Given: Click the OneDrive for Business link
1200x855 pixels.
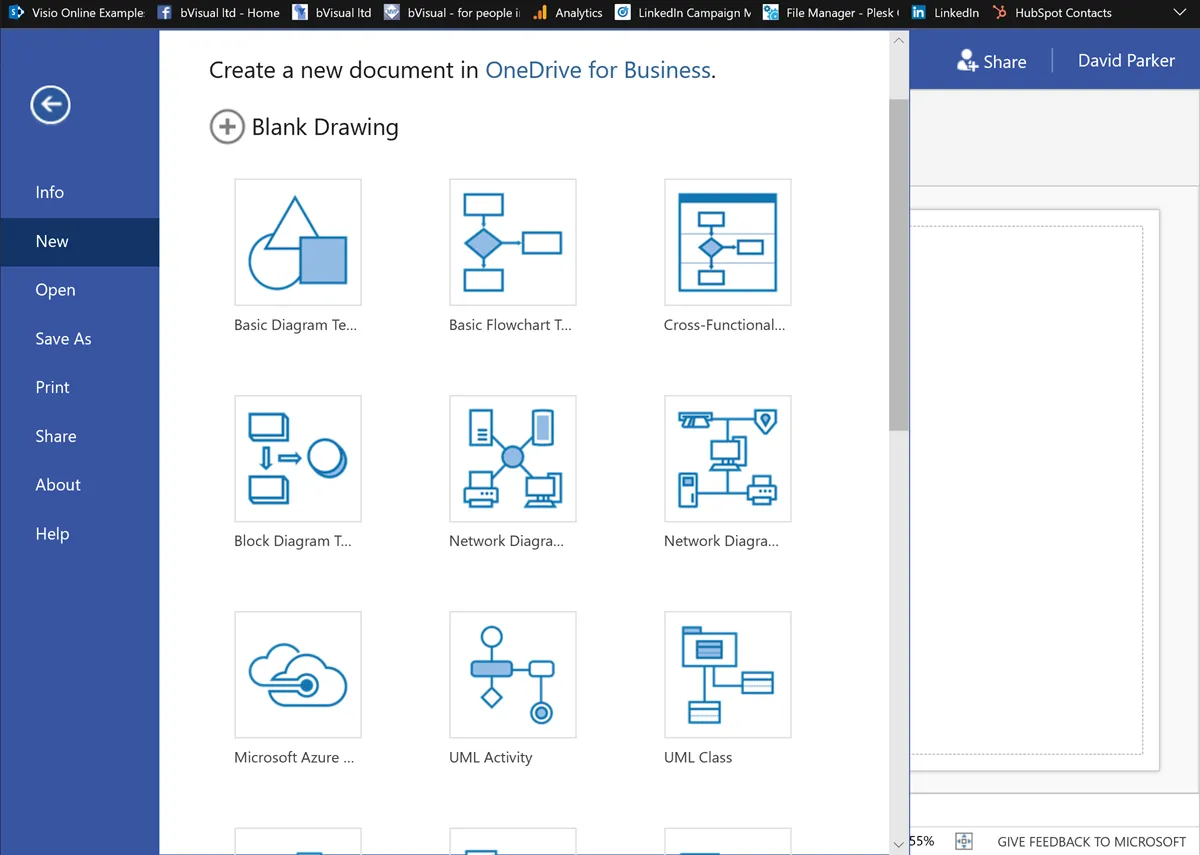Looking at the screenshot, I should click(598, 70).
